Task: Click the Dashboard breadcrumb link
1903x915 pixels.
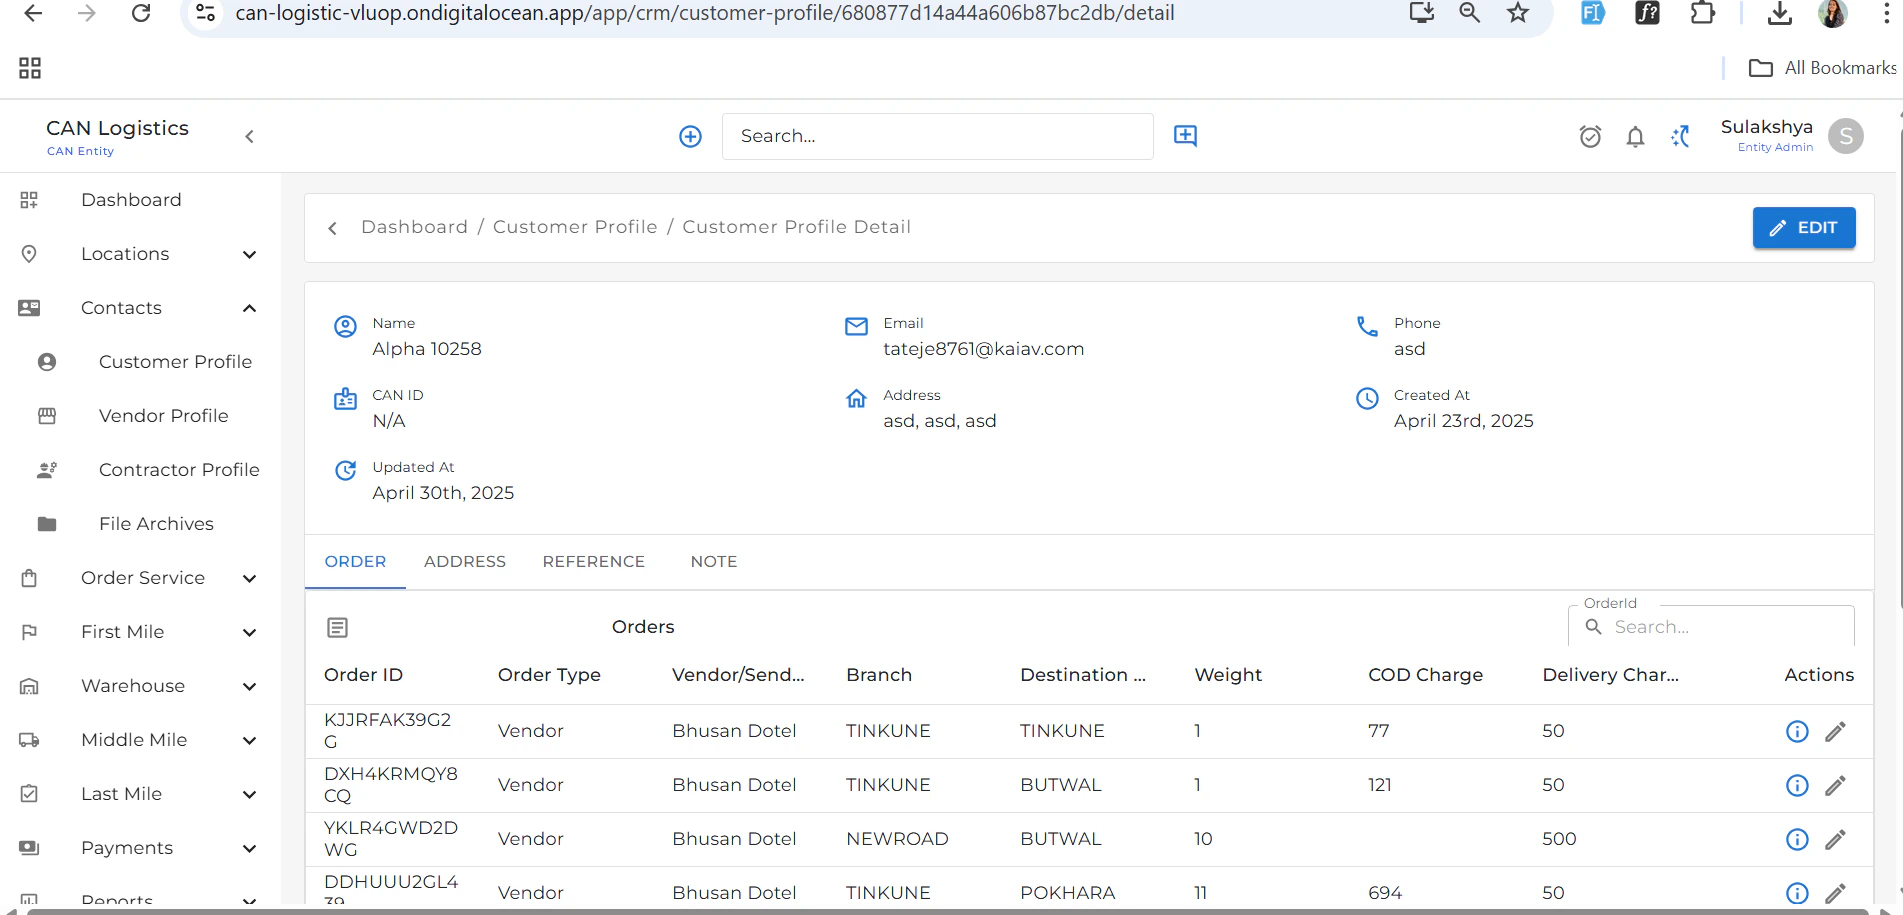Action: point(414,227)
